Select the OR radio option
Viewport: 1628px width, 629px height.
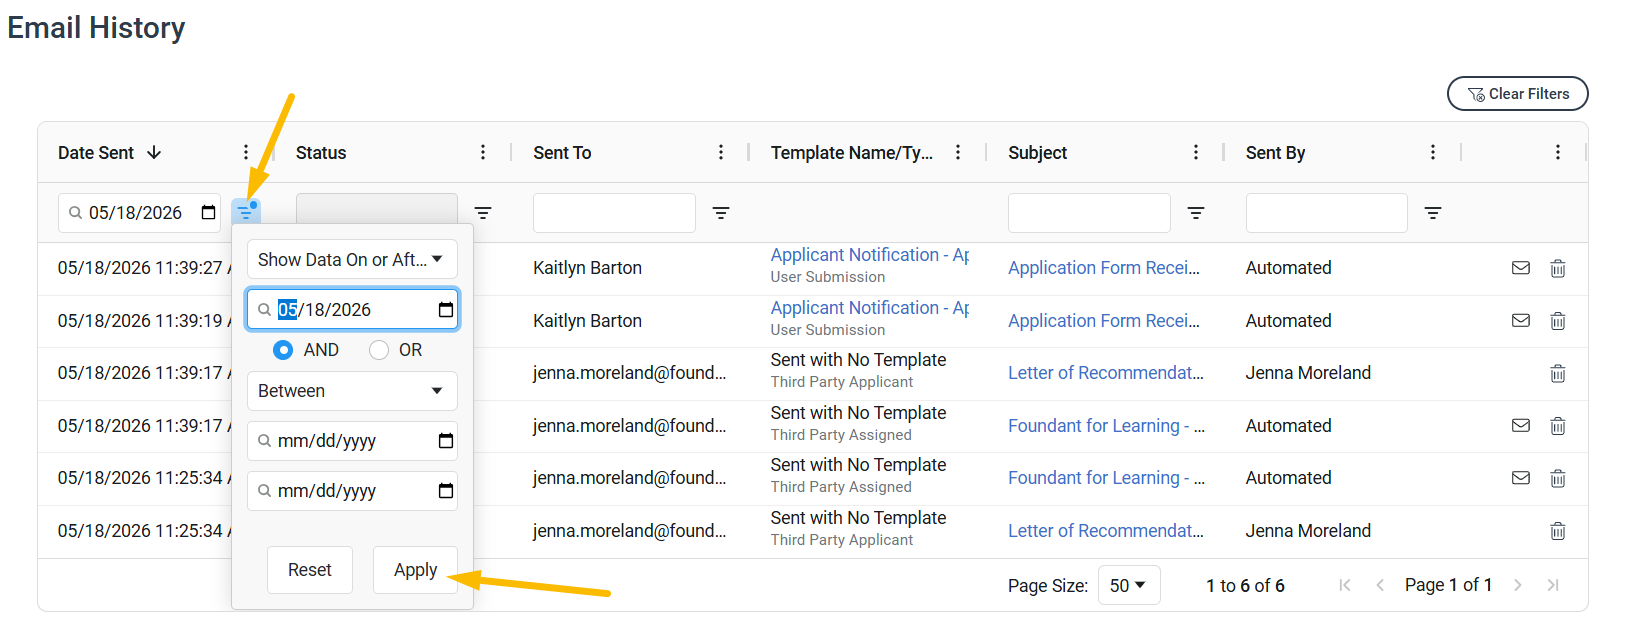379,350
